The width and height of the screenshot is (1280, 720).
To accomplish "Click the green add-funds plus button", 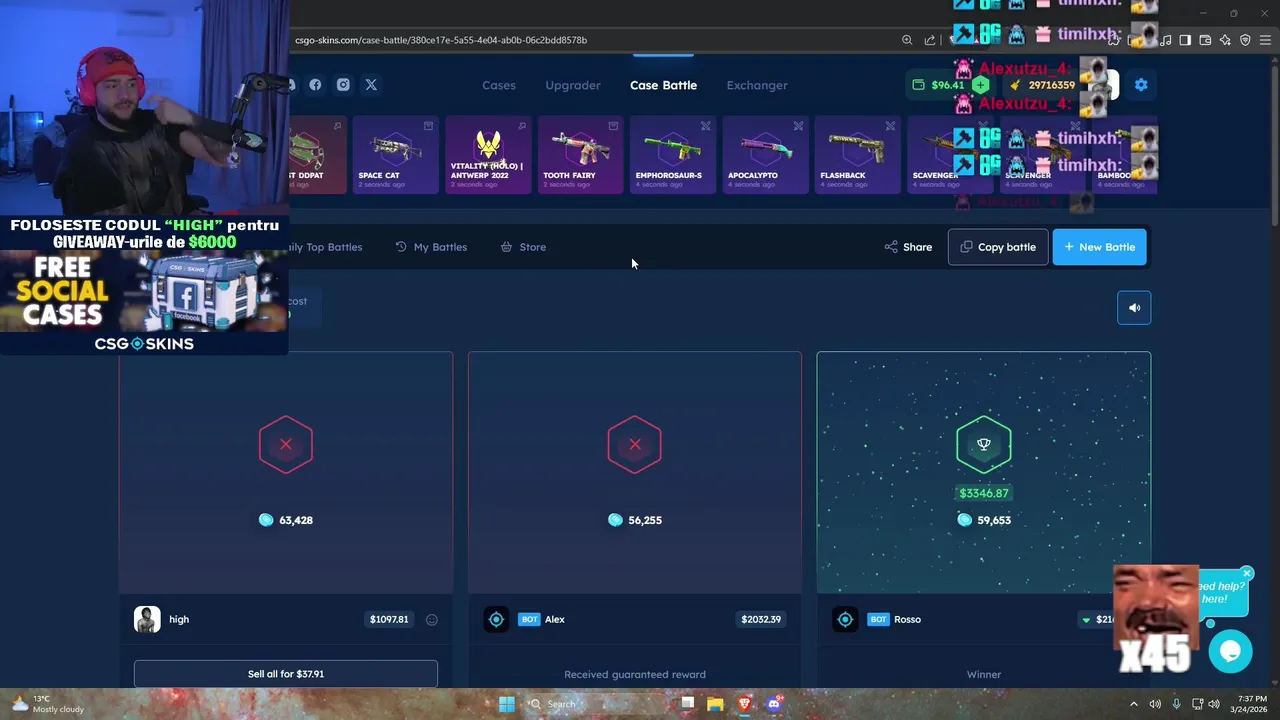I will 979,85.
